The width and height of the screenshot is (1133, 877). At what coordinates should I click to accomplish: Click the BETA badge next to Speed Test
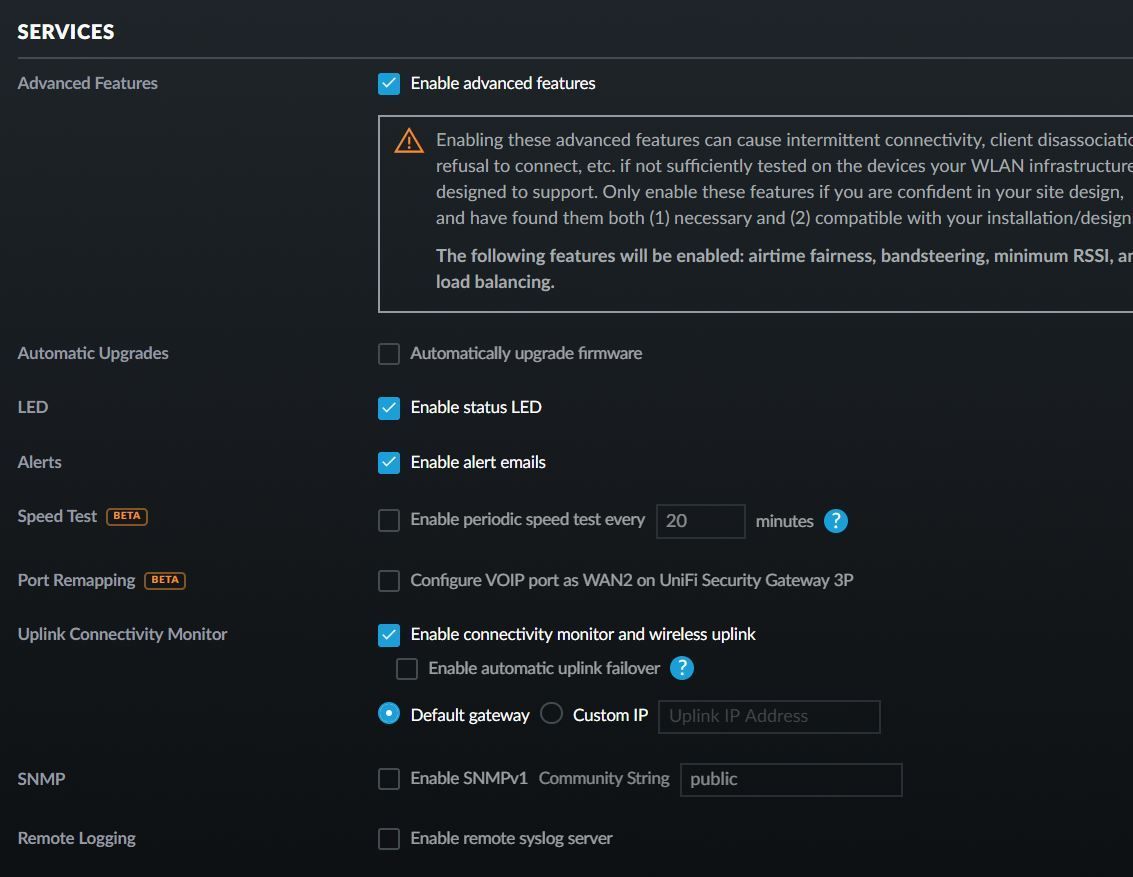pyautogui.click(x=127, y=516)
